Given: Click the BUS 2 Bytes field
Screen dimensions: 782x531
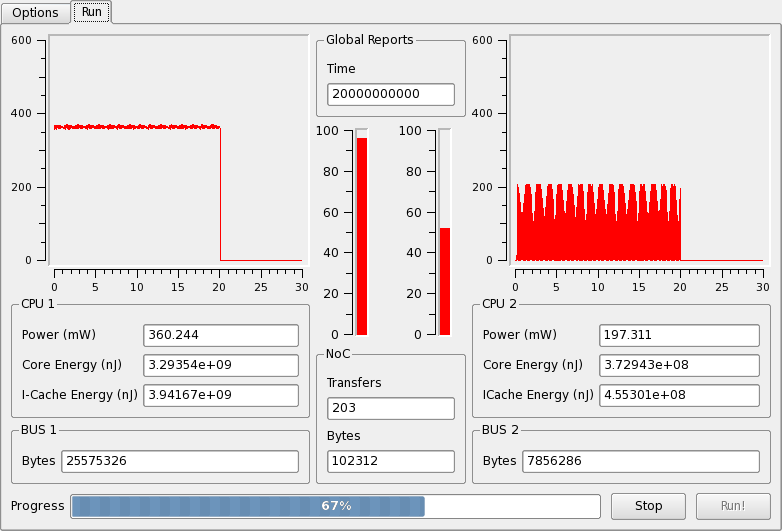Looking at the screenshot, I should pos(641,461).
